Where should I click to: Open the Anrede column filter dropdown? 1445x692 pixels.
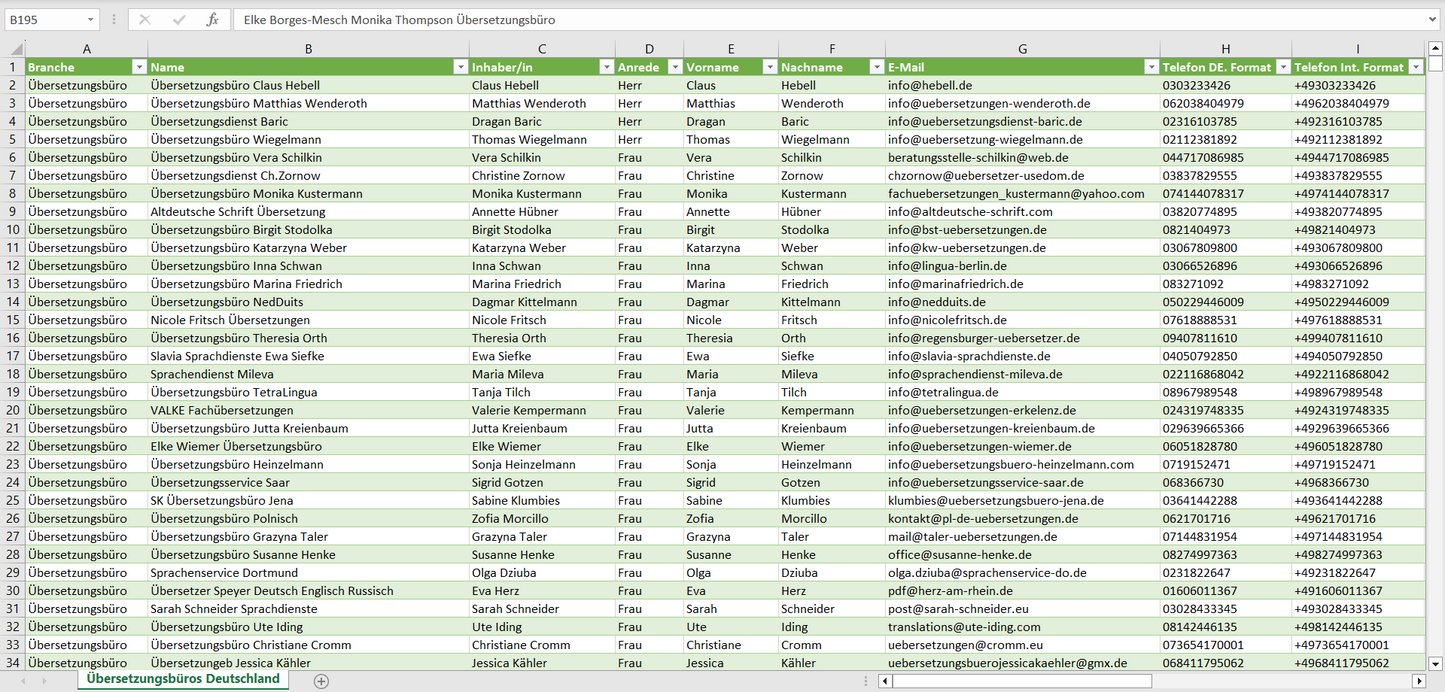click(670, 67)
